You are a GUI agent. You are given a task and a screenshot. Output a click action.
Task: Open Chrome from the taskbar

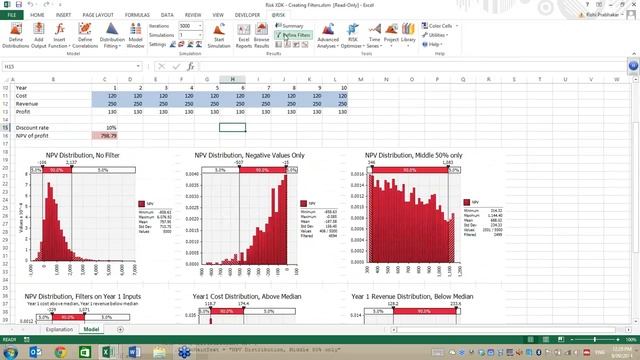click(x=60, y=351)
